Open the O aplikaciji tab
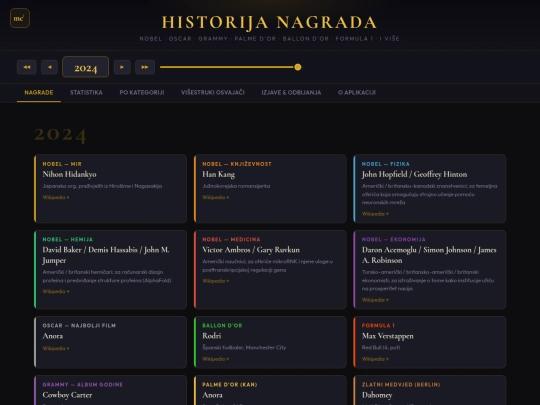The image size is (540, 405). [356, 93]
